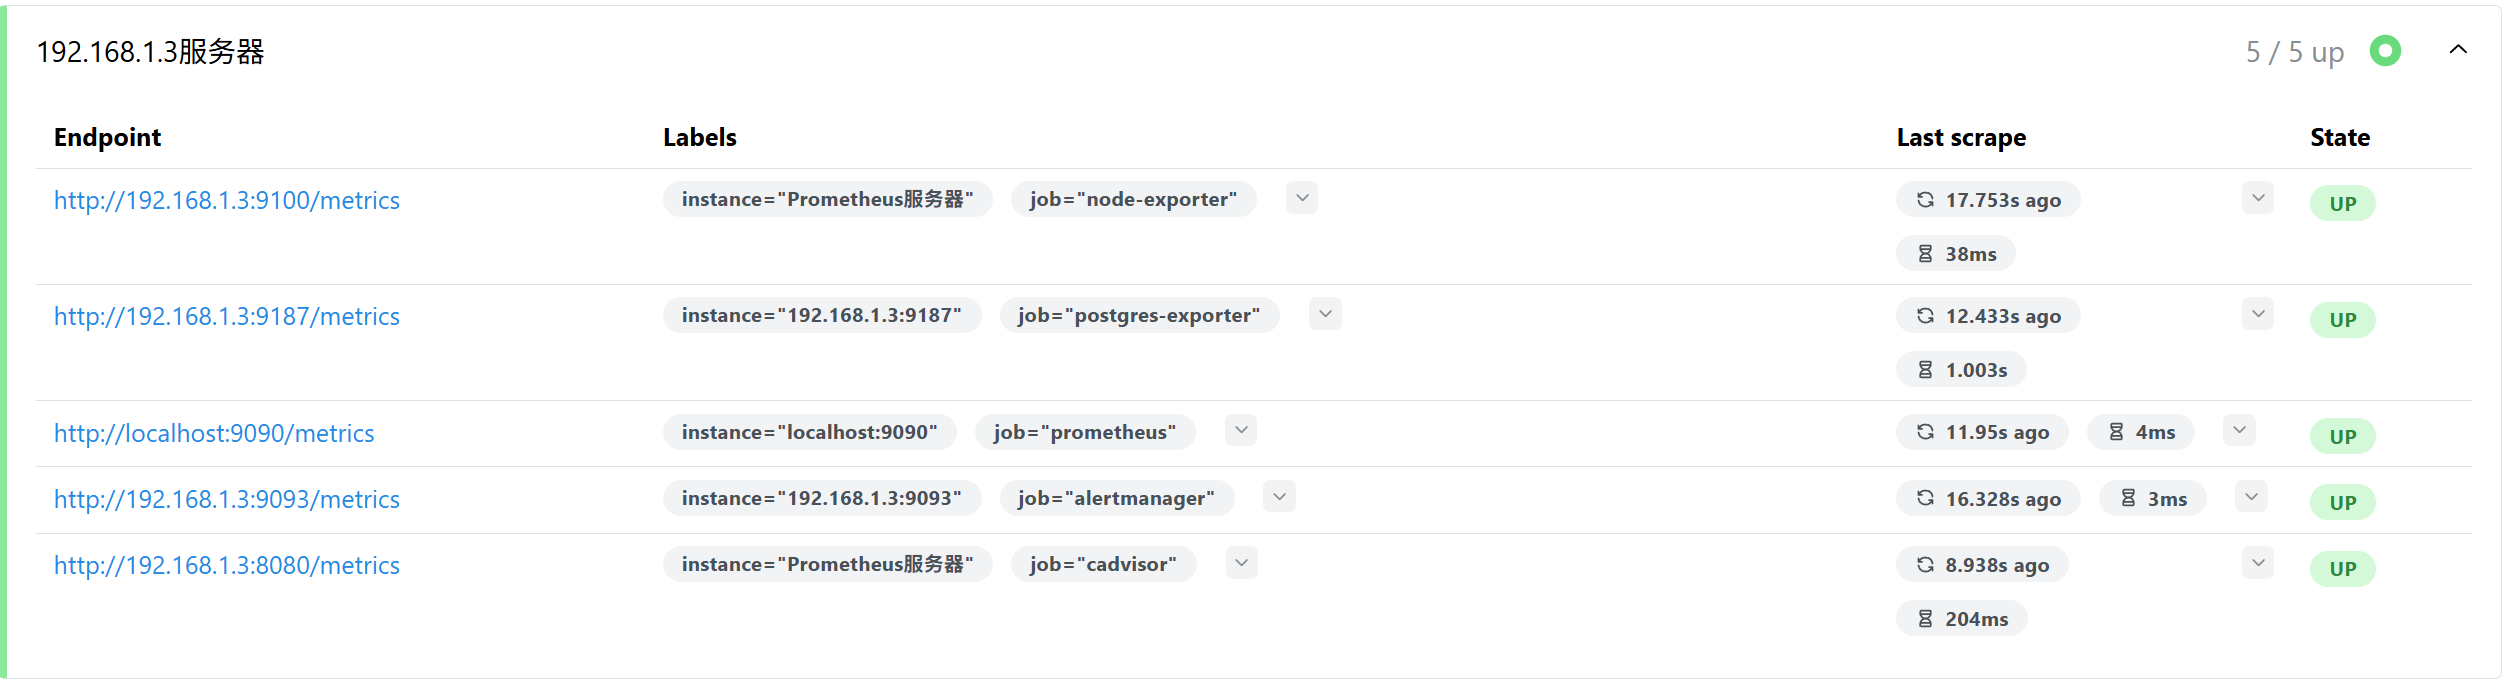The image size is (2504, 691).
Task: Expand labels for the cadvisor target
Action: point(1241,563)
